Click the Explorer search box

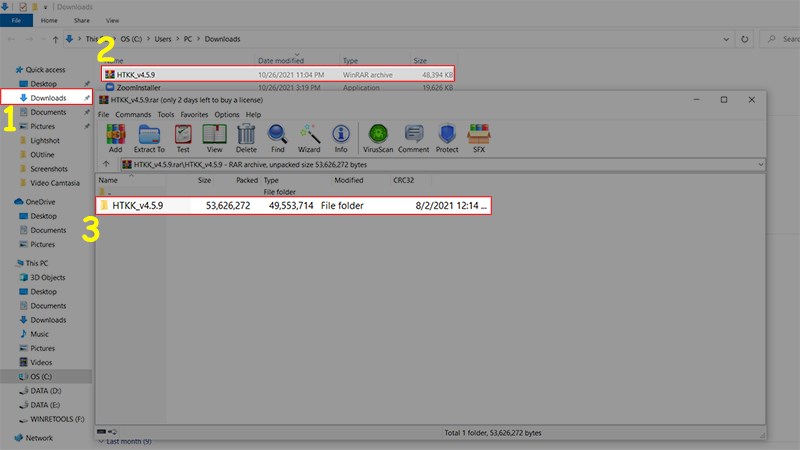click(x=780, y=39)
